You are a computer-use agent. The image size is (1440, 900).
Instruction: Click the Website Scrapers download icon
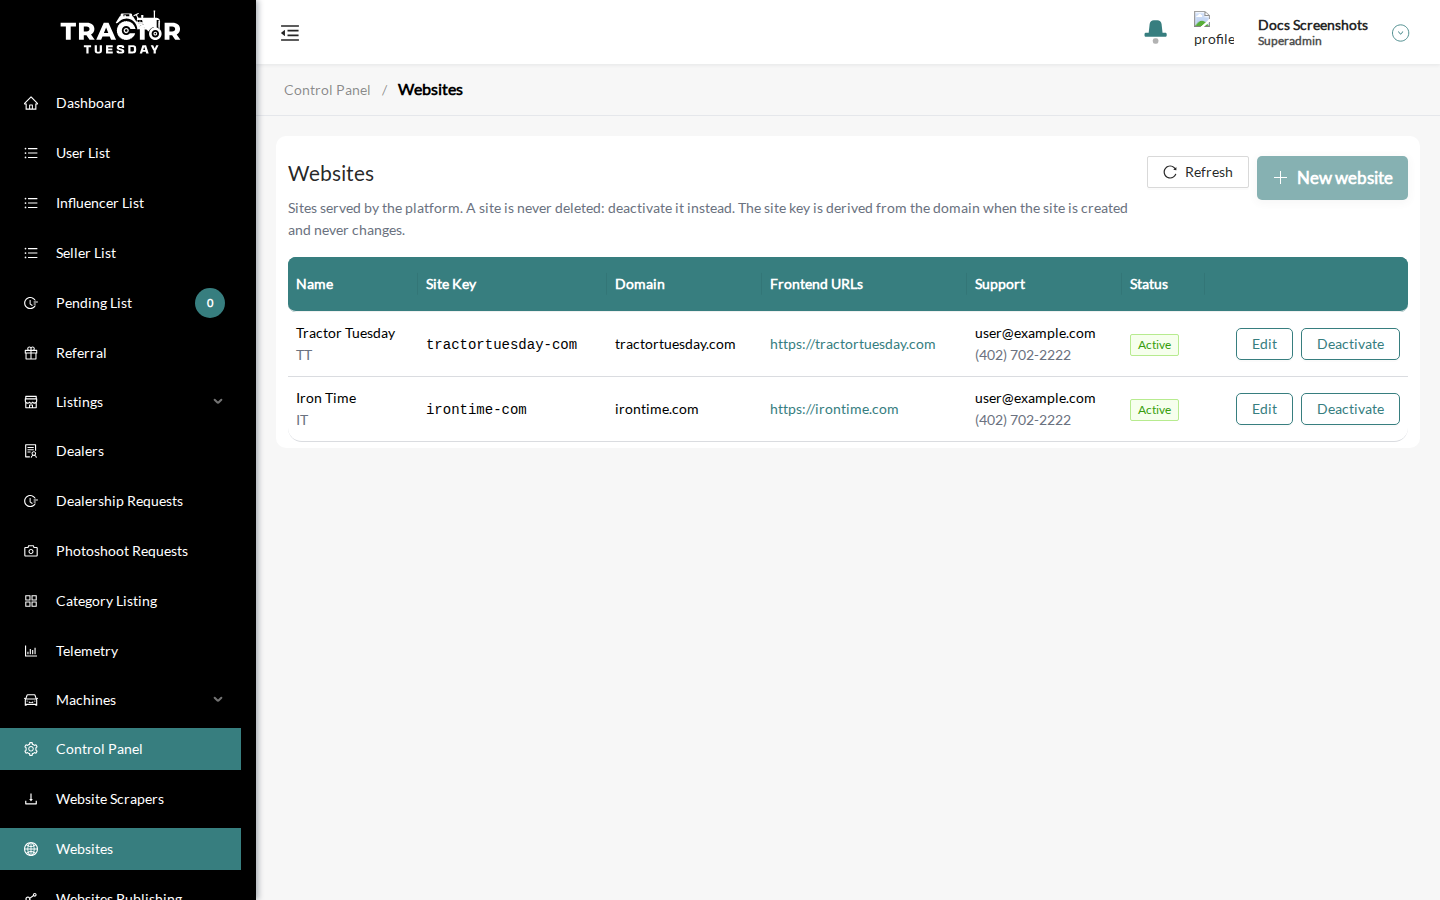click(31, 799)
